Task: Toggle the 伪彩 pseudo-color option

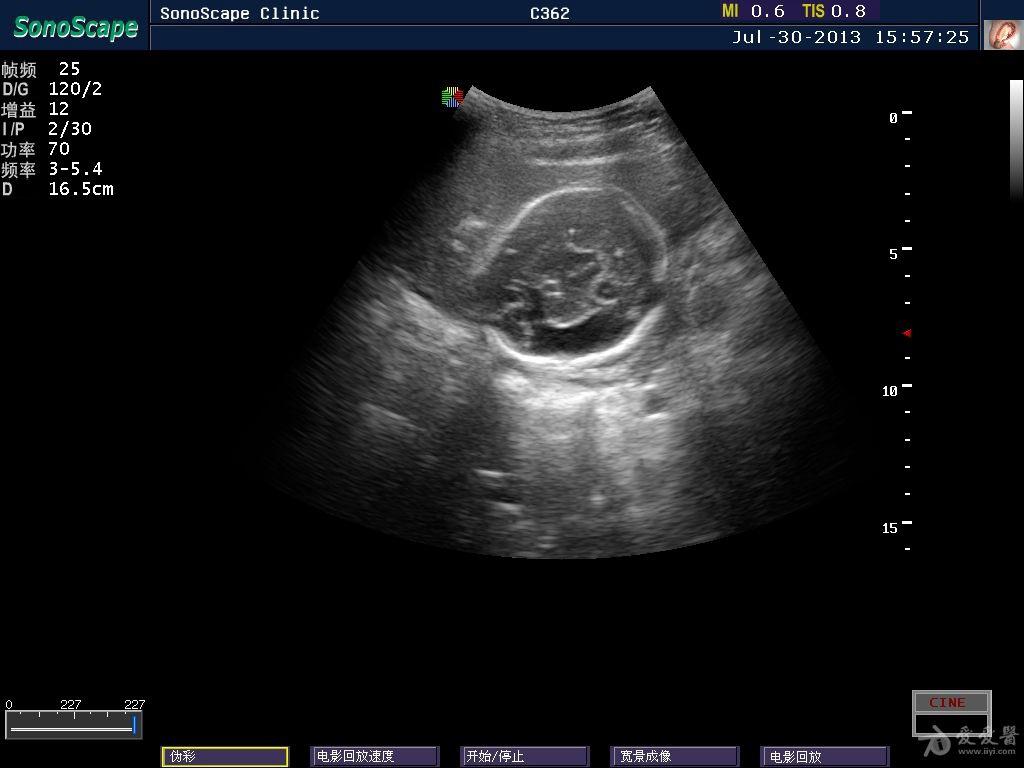Action: point(225,757)
